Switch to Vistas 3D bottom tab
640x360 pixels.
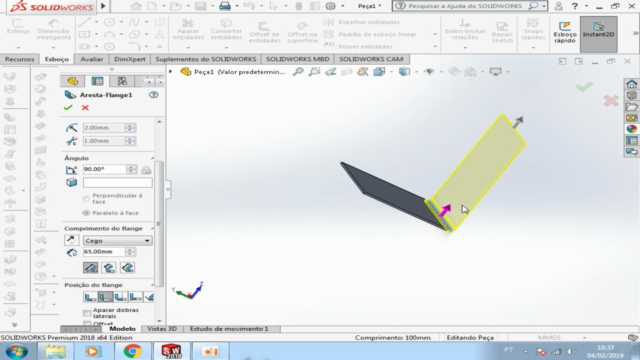point(162,329)
